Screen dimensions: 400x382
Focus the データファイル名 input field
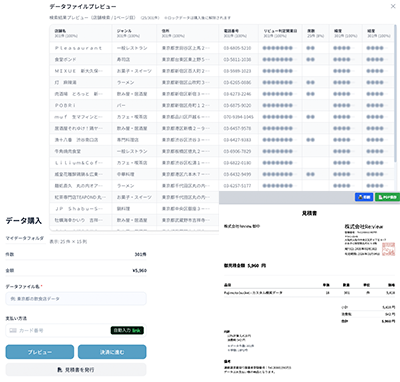[76, 299]
